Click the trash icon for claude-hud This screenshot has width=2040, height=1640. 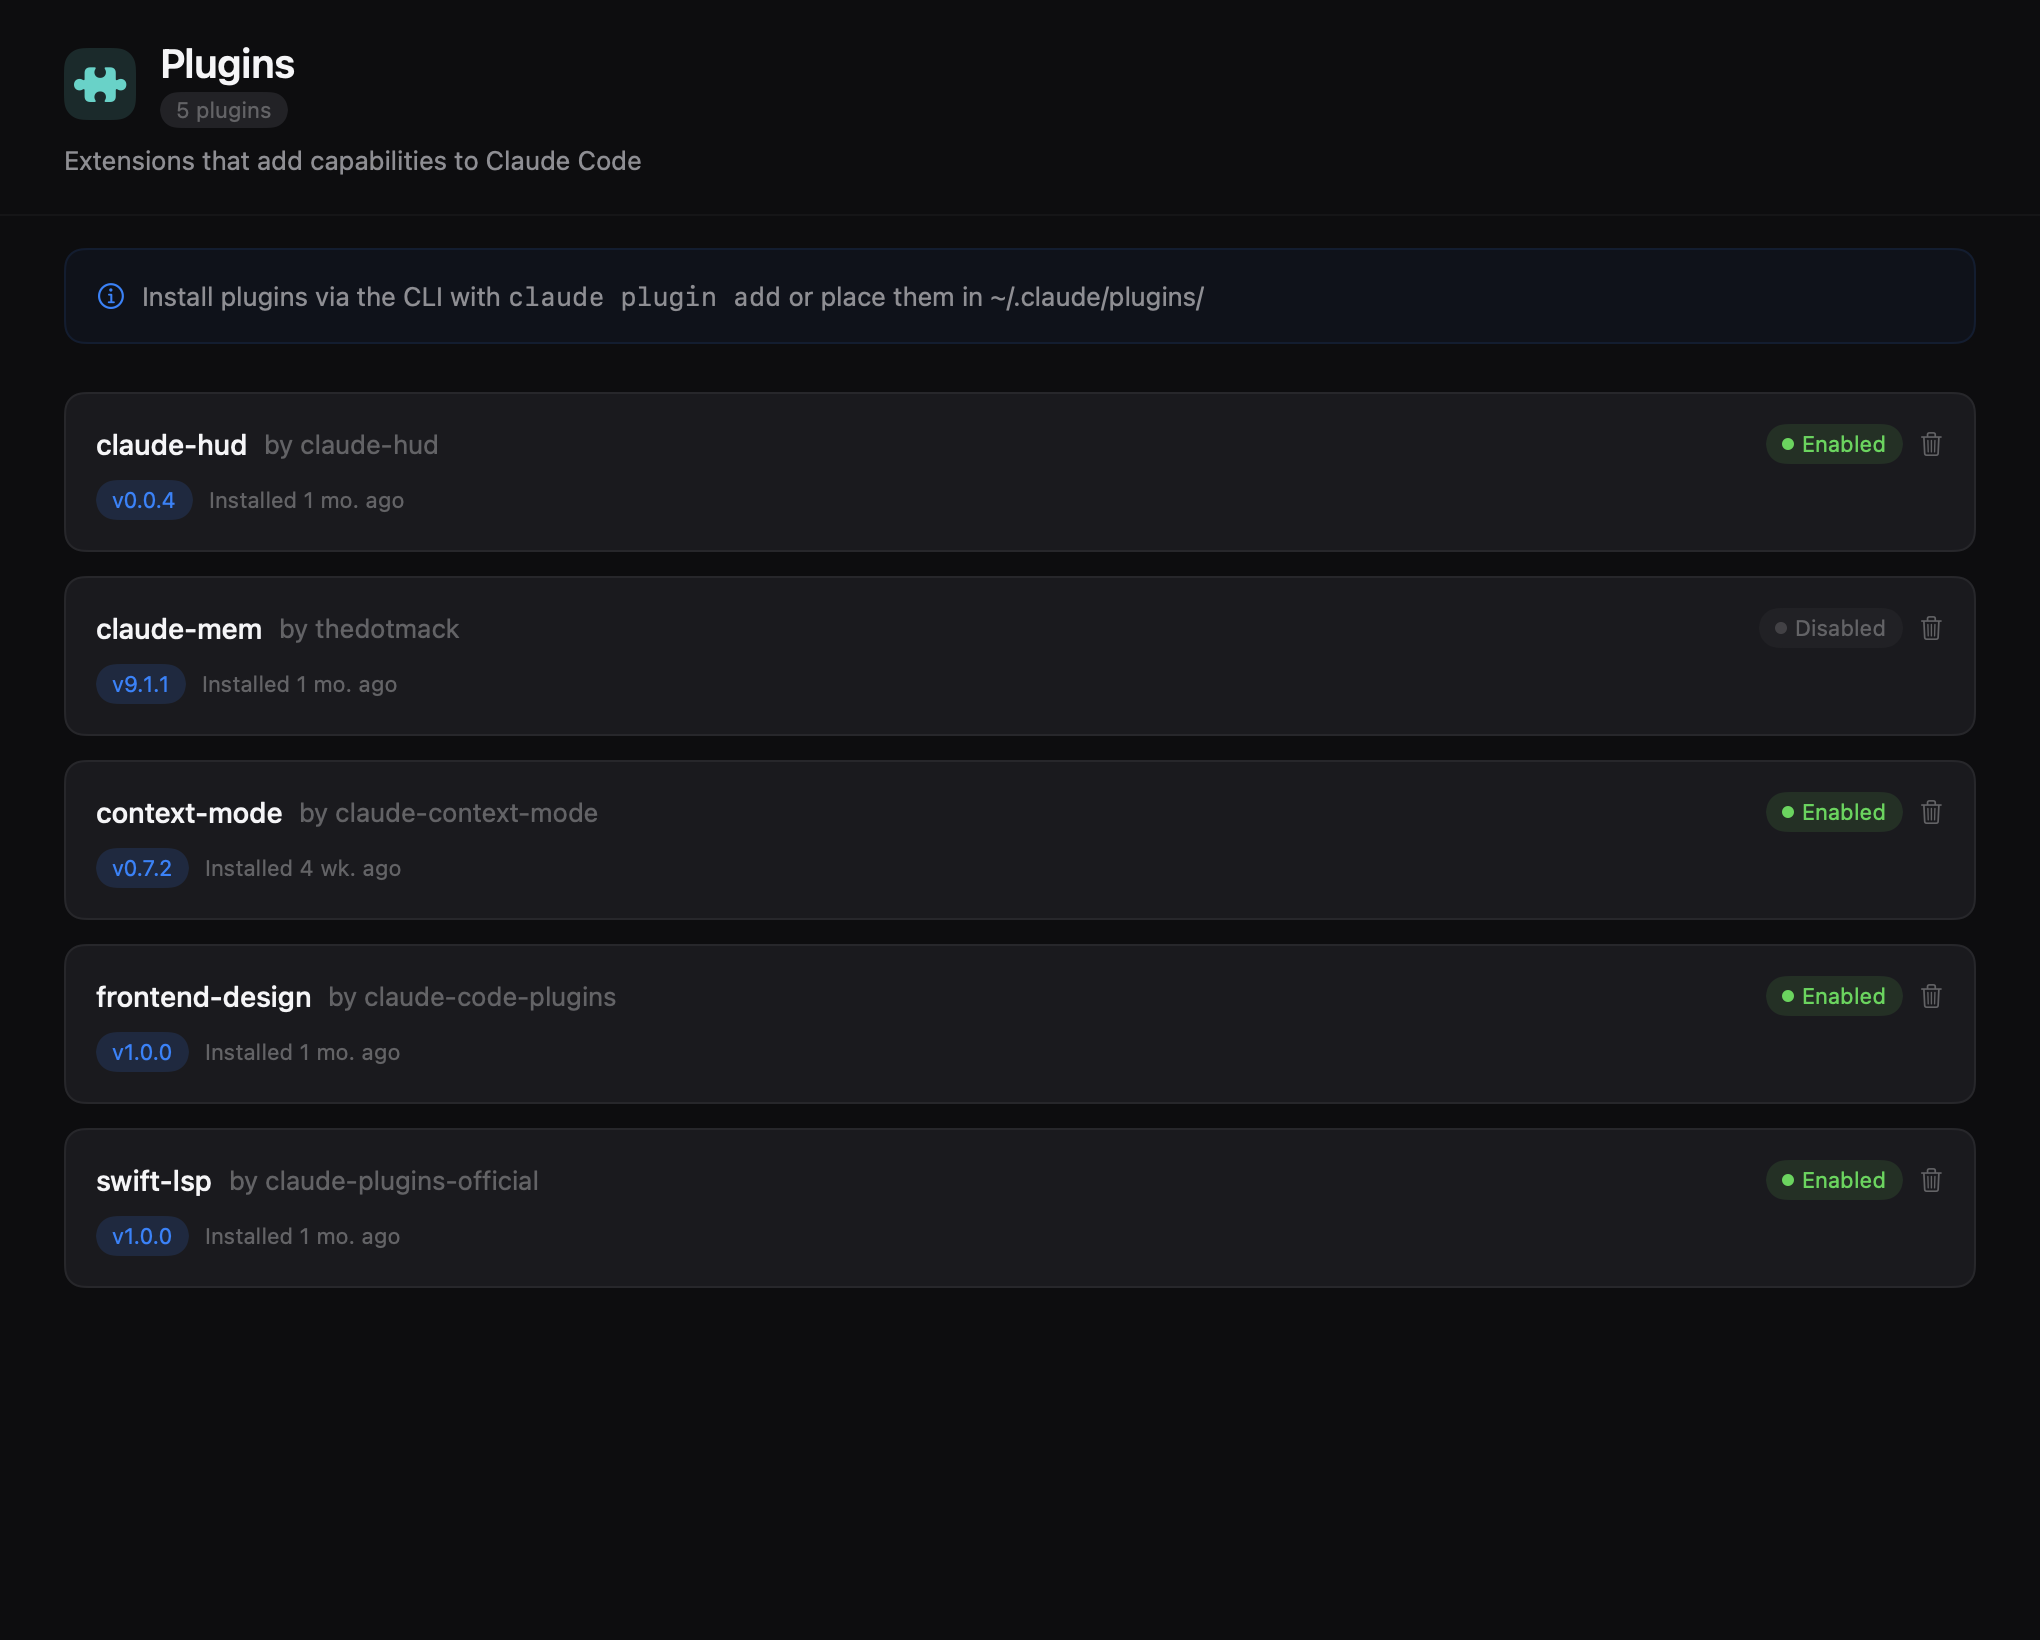[1931, 444]
